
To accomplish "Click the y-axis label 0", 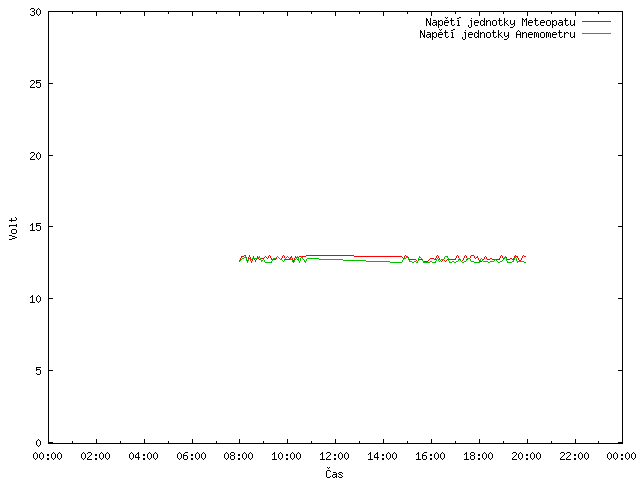I will pyautogui.click(x=38, y=442).
